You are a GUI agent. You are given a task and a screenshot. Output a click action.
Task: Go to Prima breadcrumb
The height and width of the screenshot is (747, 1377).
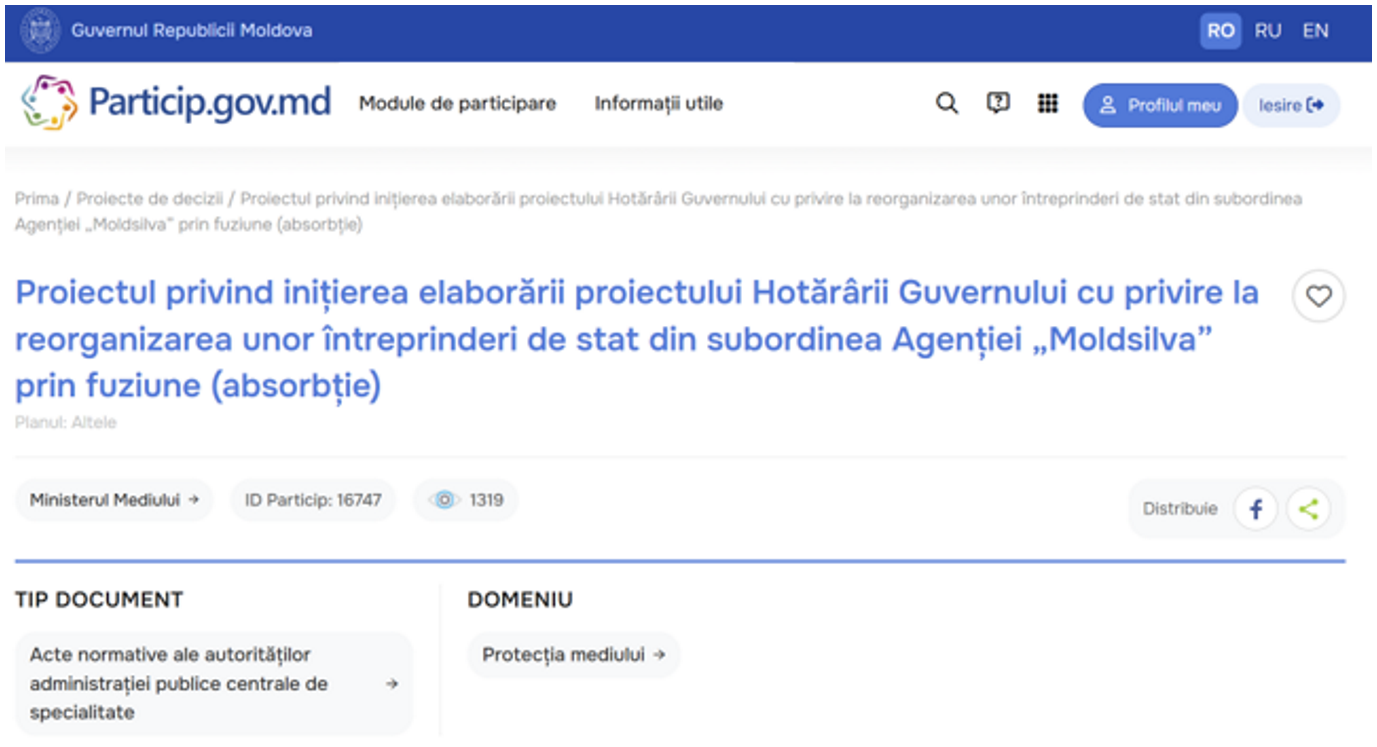click(x=37, y=198)
